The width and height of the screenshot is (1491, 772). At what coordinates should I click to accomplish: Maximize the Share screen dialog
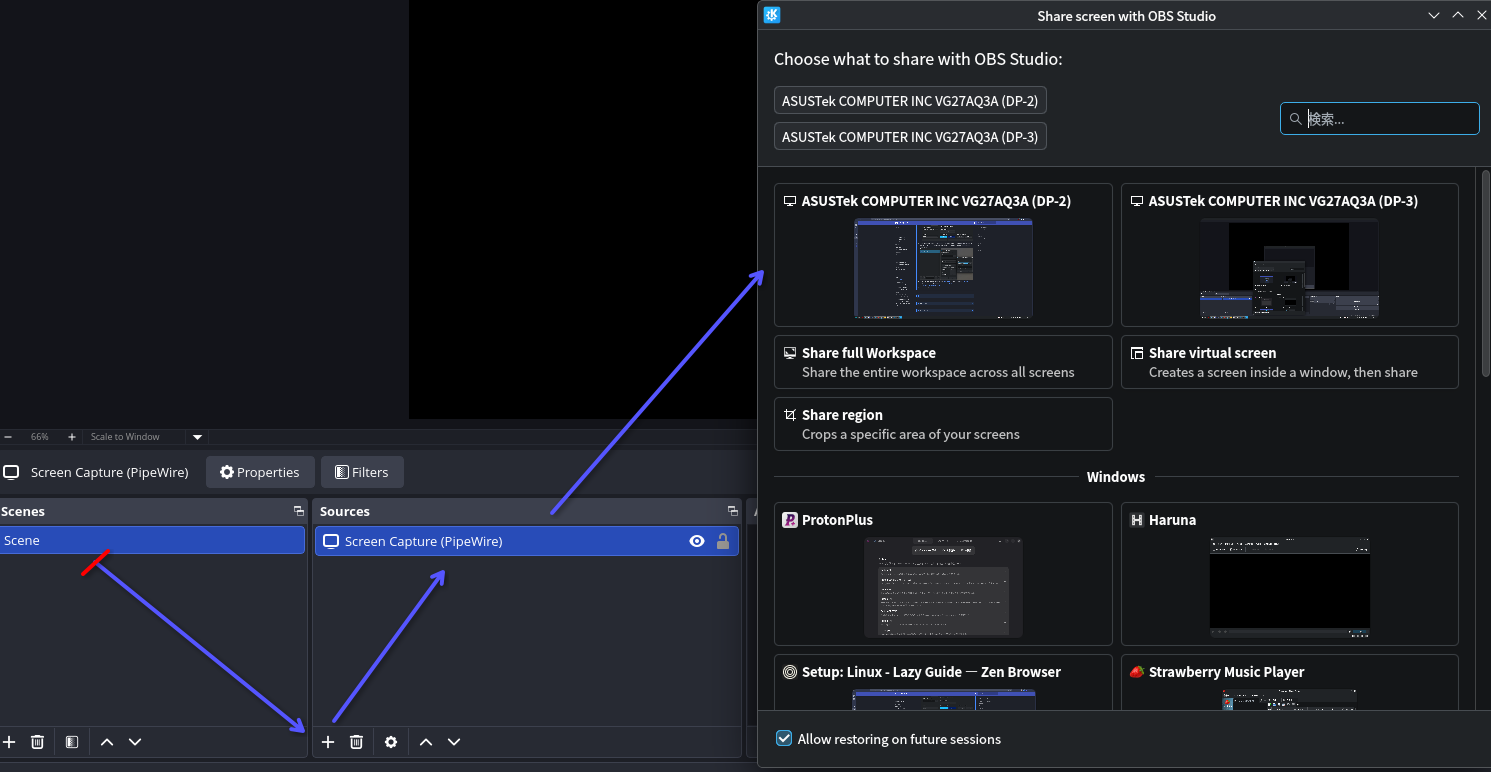tap(1458, 15)
